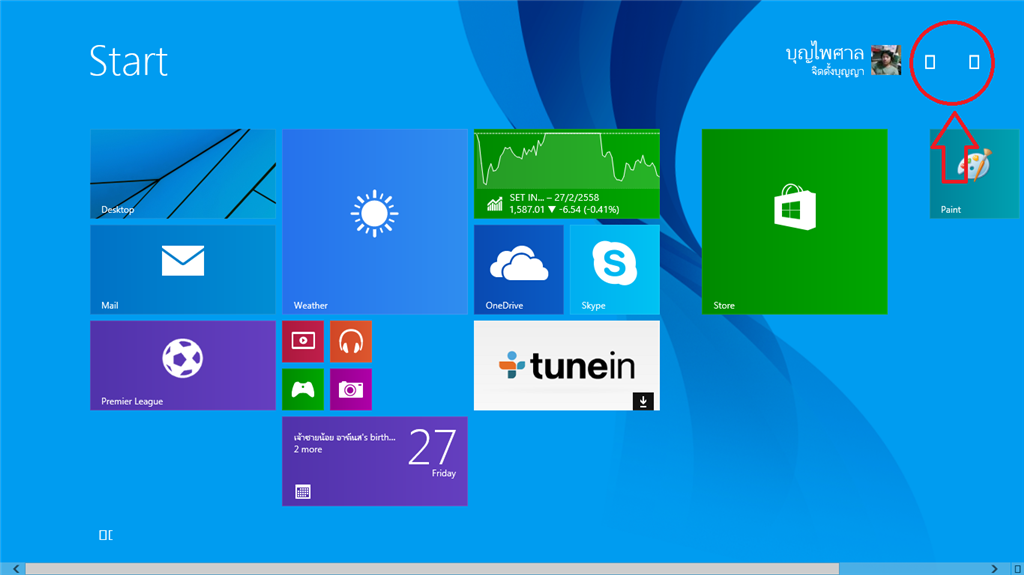
Task: Click the chart icon on the Finance tile
Action: pyautogui.click(x=495, y=204)
